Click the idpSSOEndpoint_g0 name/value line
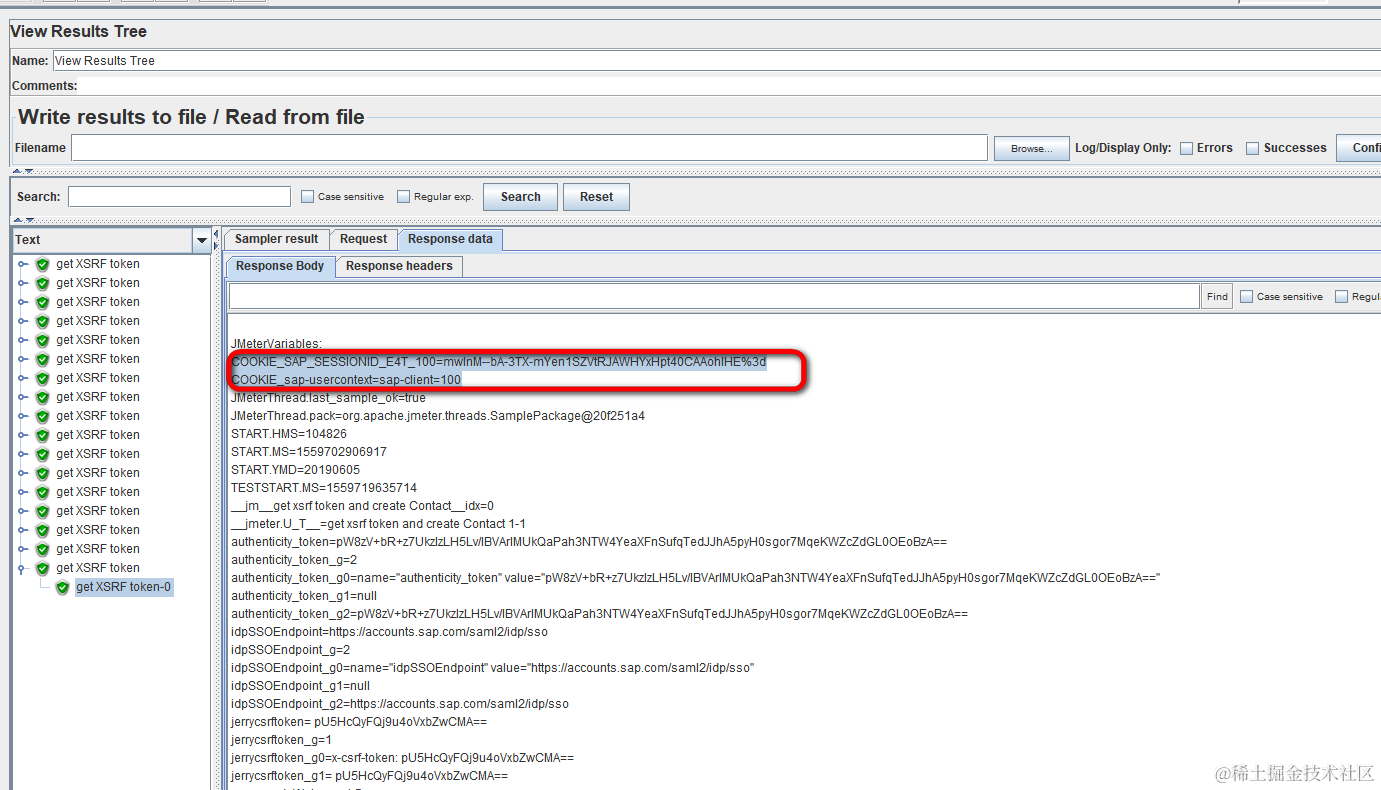 [x=493, y=668]
